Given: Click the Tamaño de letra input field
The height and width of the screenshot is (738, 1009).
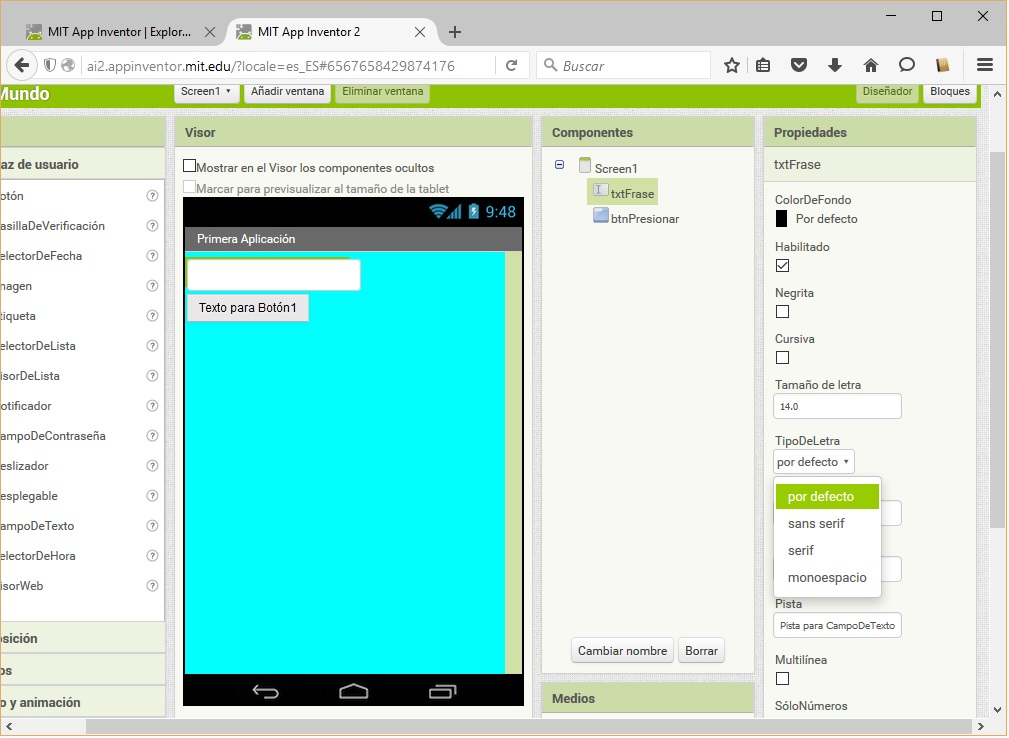Looking at the screenshot, I should click(837, 406).
